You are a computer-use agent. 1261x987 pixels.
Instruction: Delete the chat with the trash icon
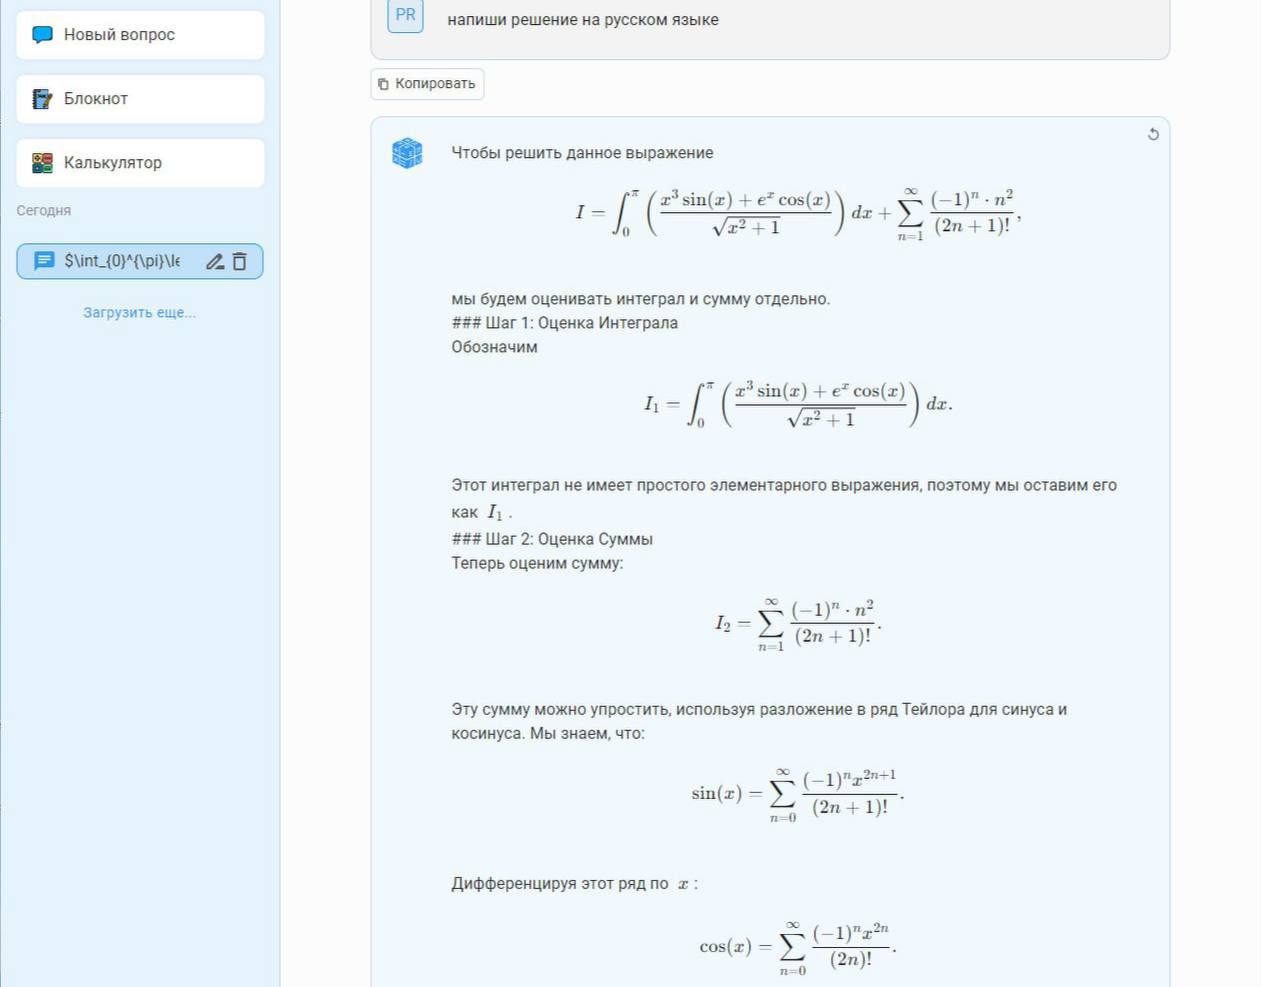coord(240,262)
